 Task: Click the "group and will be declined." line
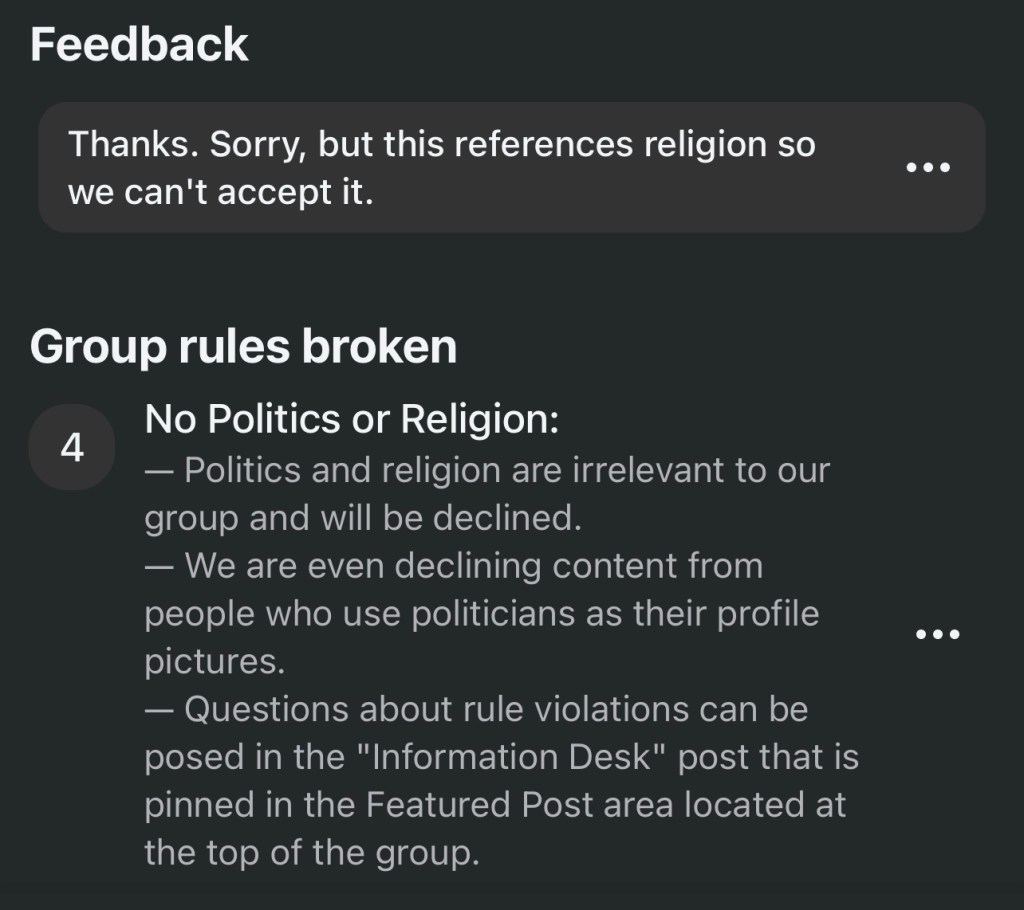click(362, 518)
